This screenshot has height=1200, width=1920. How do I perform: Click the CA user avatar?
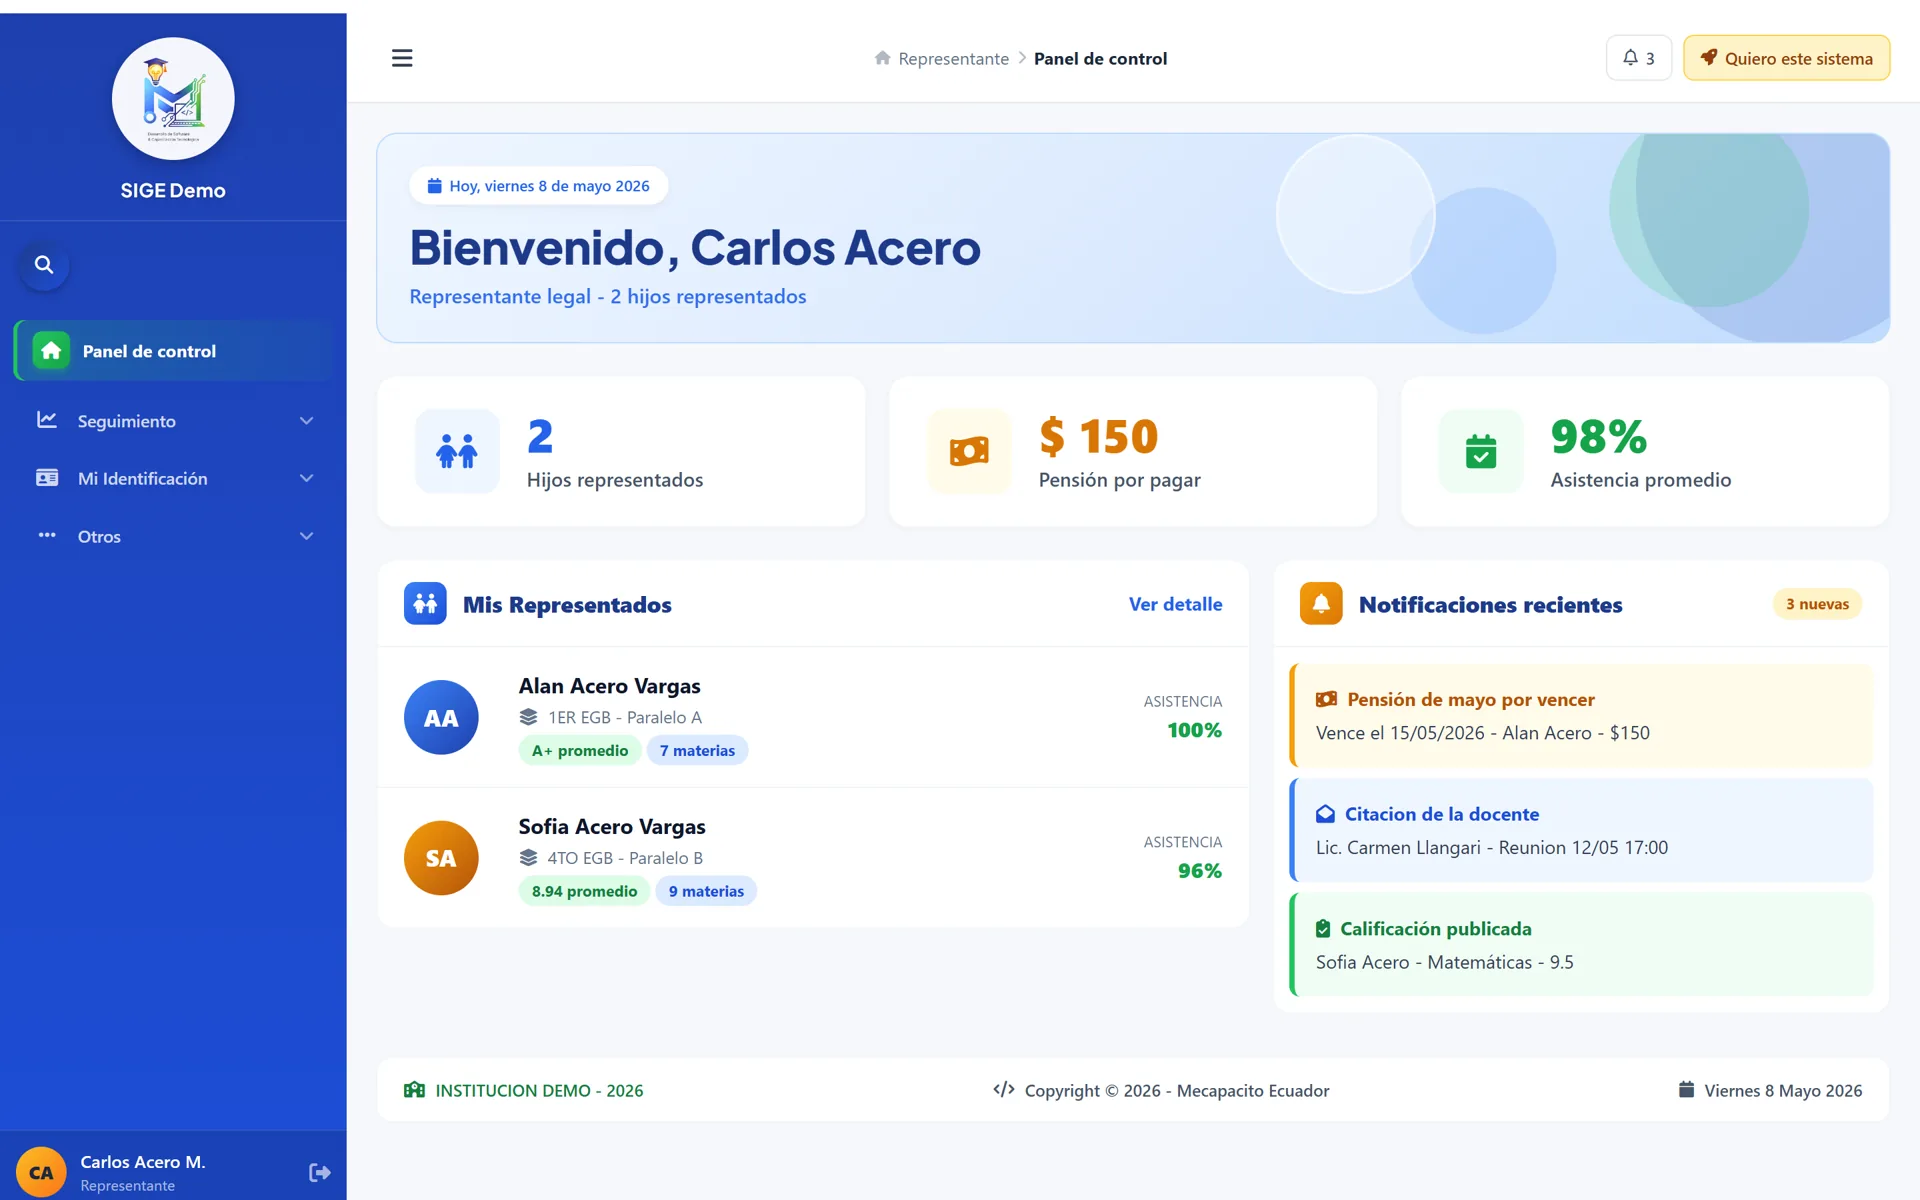point(41,1172)
